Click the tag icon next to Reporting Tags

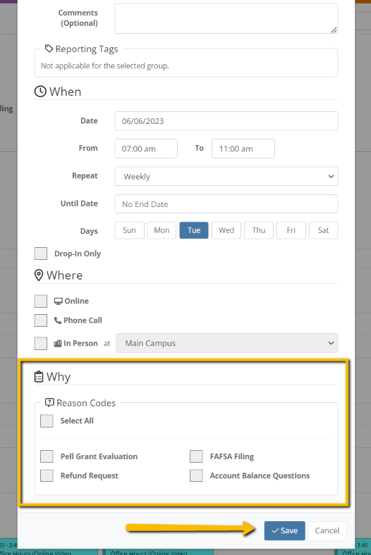(x=49, y=48)
